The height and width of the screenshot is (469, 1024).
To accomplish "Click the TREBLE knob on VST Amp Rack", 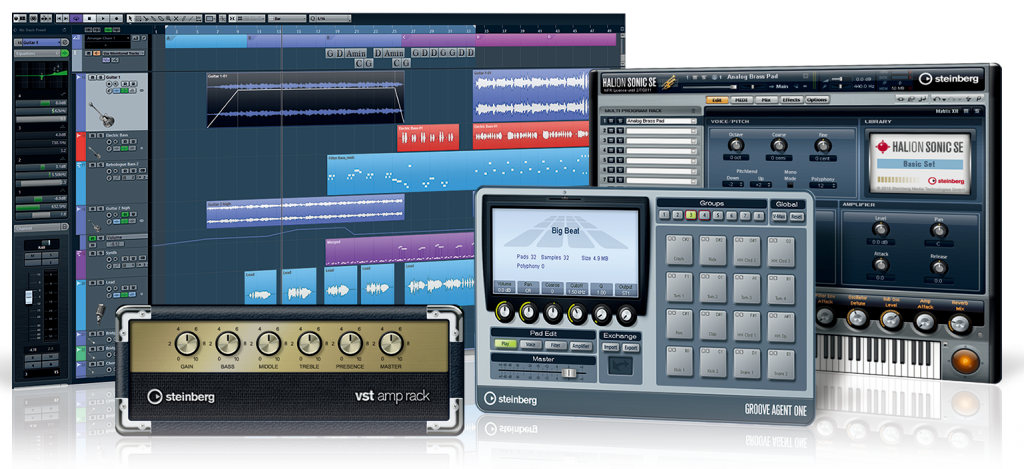I will [310, 343].
